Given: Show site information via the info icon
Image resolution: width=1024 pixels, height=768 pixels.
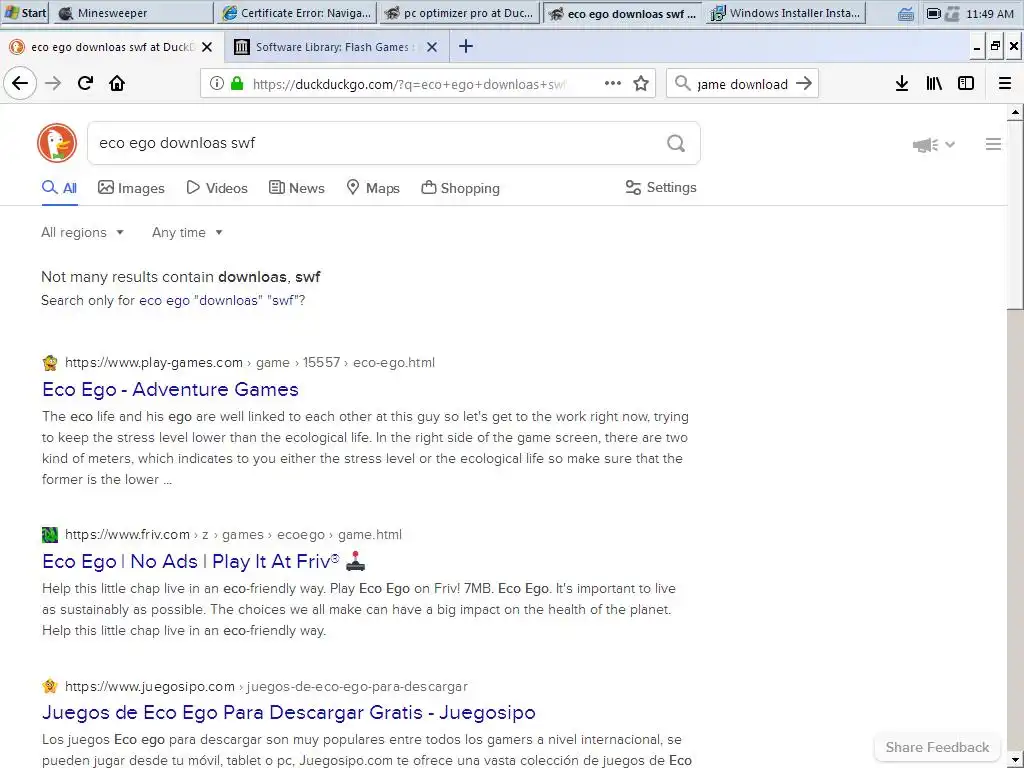Looking at the screenshot, I should point(216,83).
